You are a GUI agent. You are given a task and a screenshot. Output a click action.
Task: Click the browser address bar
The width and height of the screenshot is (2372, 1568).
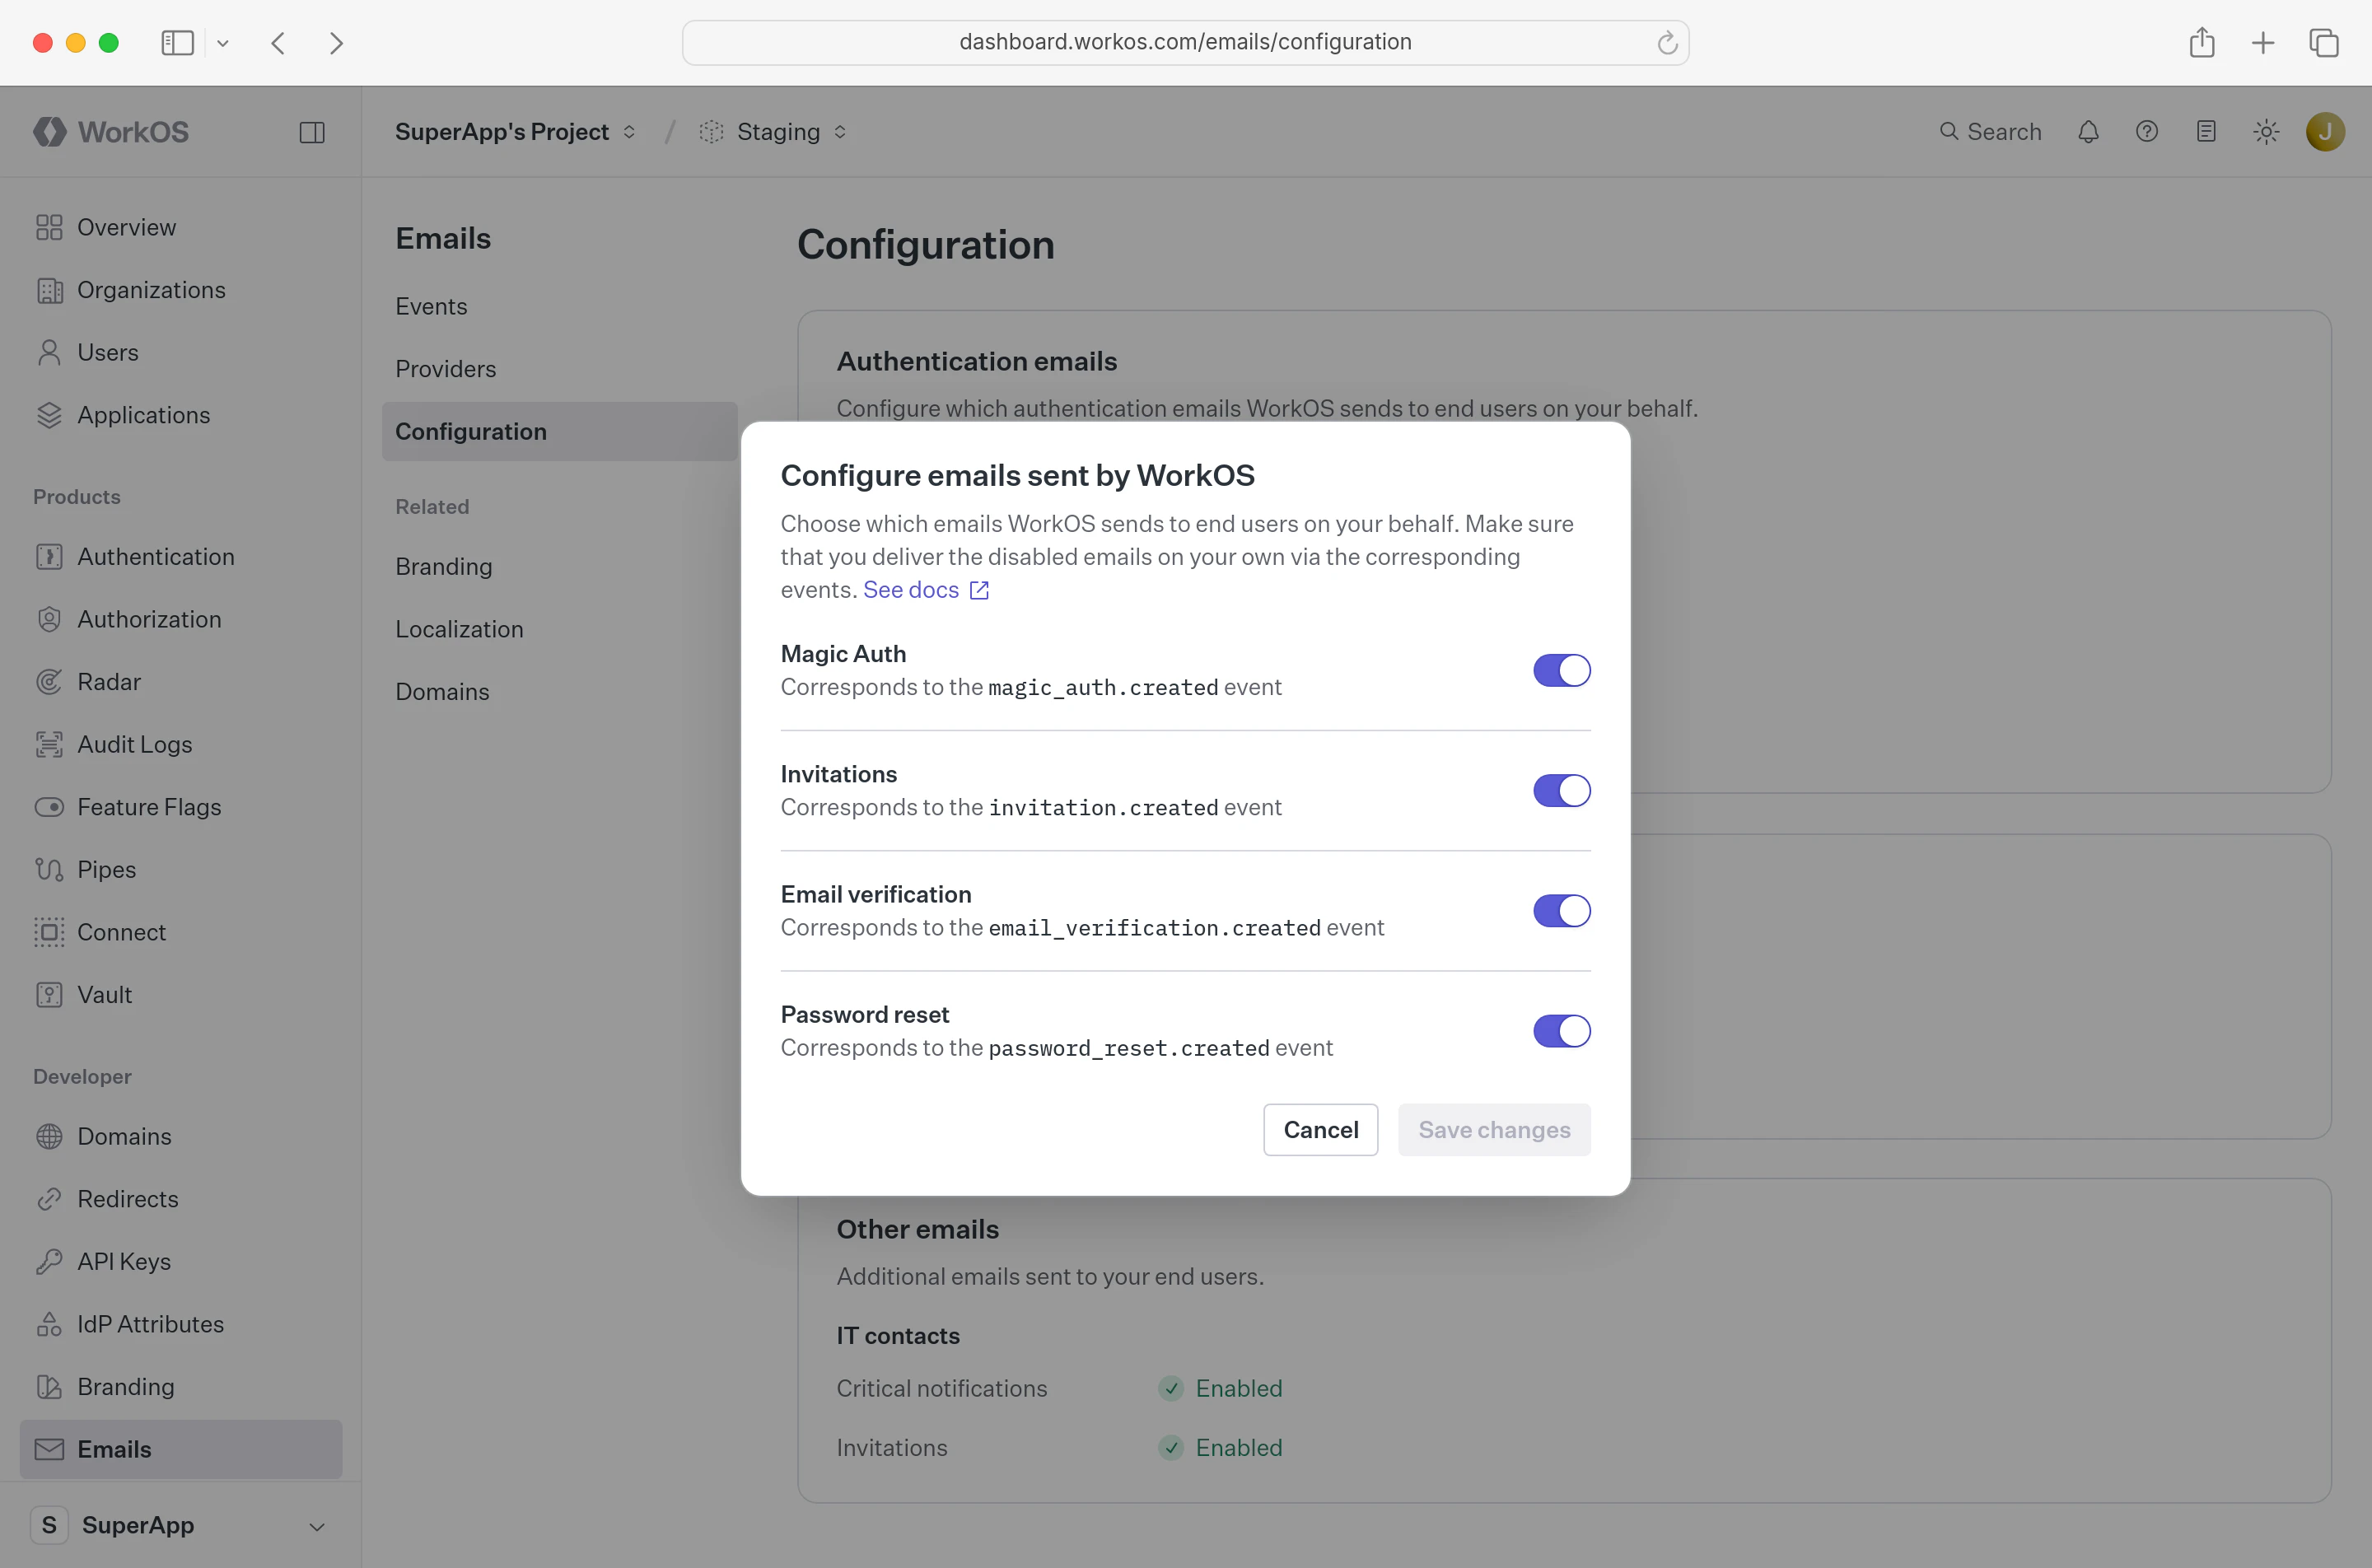pyautogui.click(x=1185, y=42)
